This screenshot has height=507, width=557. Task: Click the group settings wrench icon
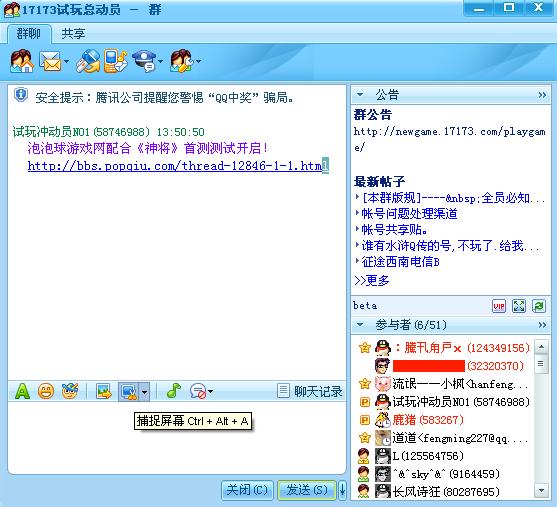182,61
